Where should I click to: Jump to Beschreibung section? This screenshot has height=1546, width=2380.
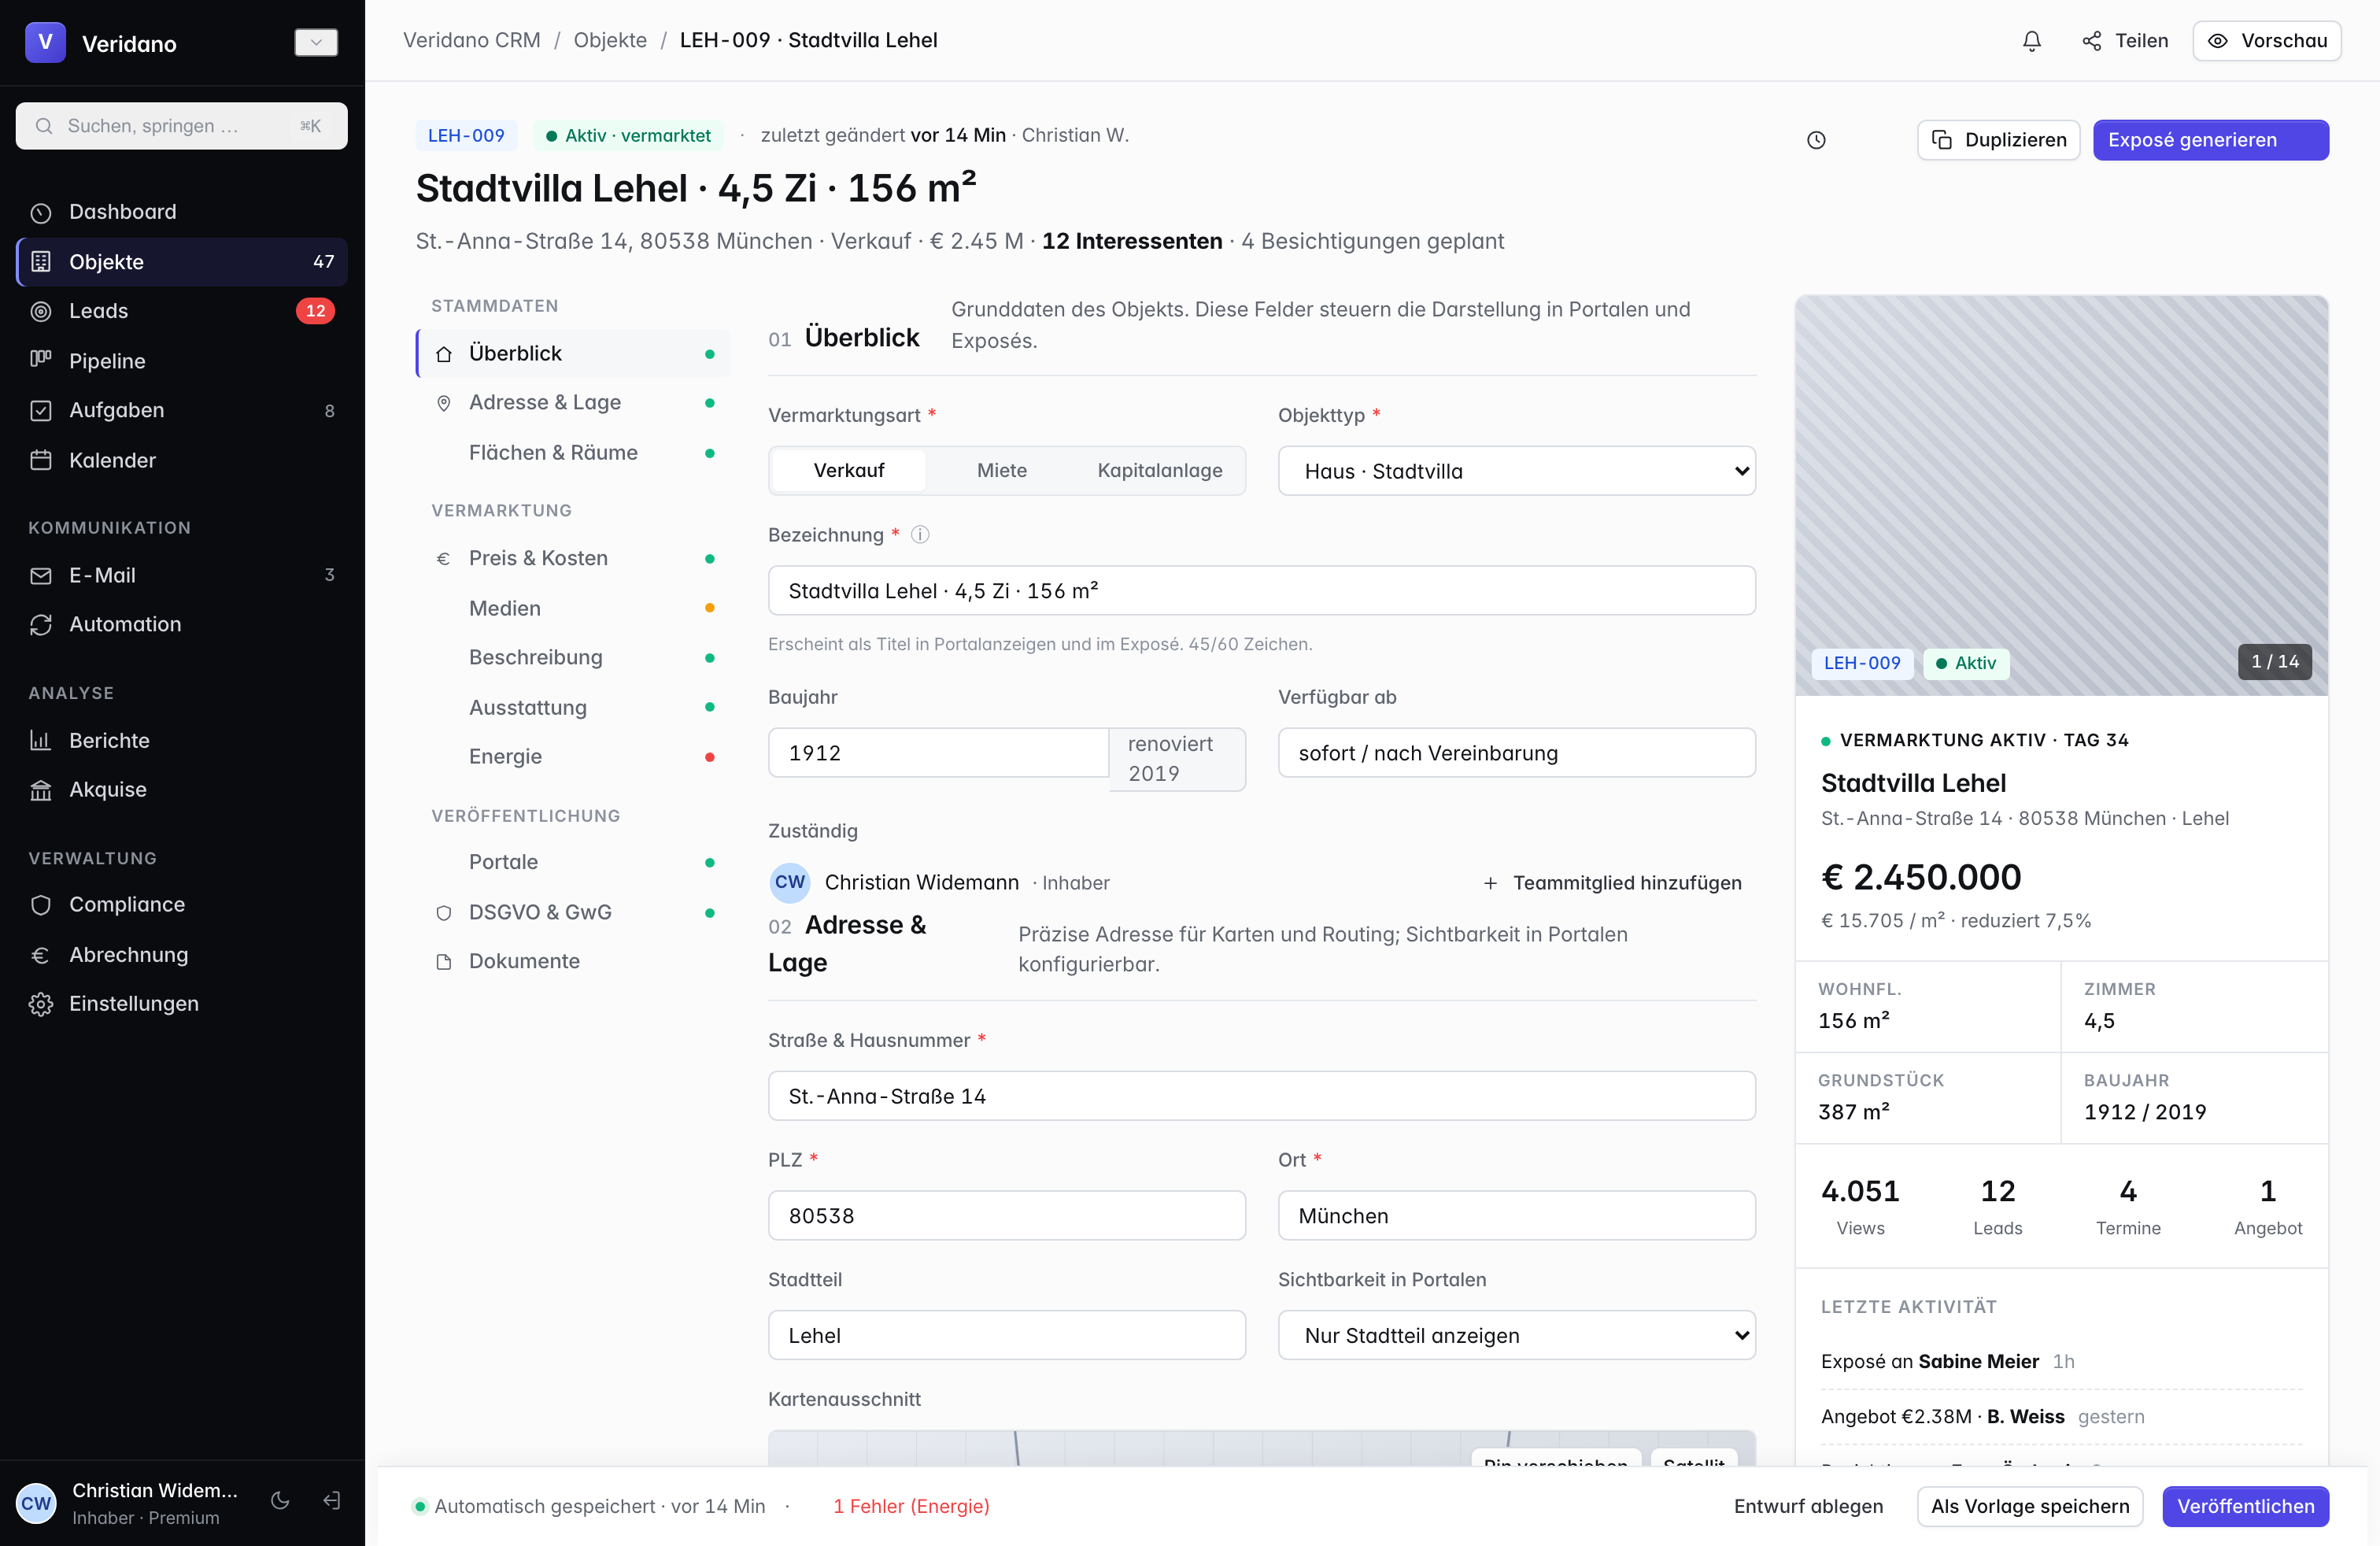[573, 657]
